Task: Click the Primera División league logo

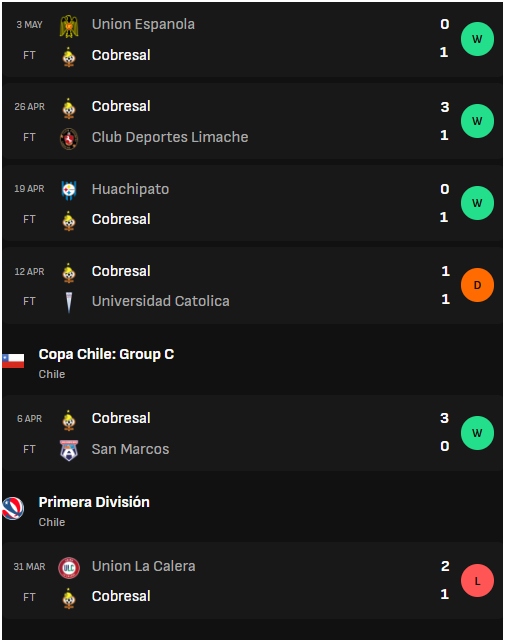Action: click(13, 508)
